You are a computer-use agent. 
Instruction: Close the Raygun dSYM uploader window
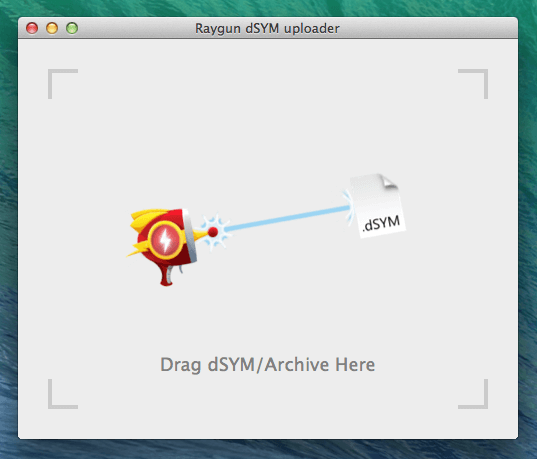click(x=32, y=28)
